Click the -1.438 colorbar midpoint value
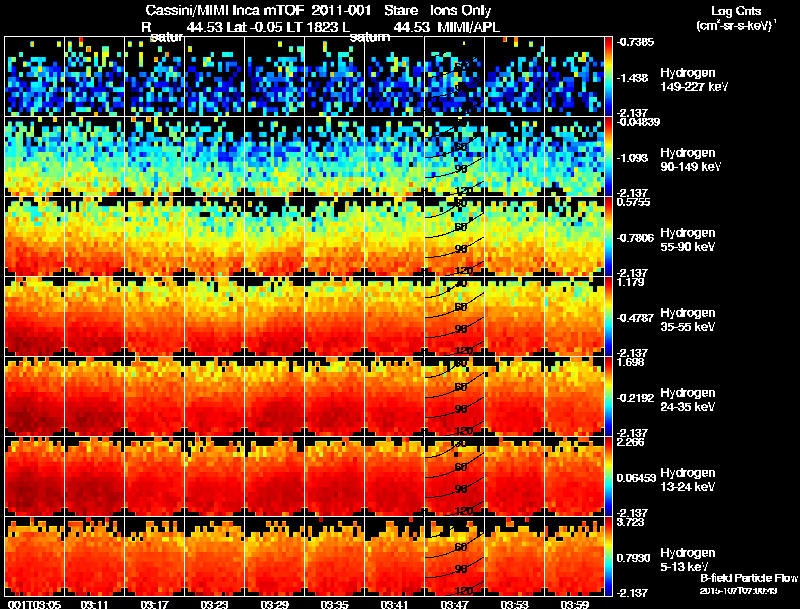Screen dimensions: 800x609 coord(632,78)
